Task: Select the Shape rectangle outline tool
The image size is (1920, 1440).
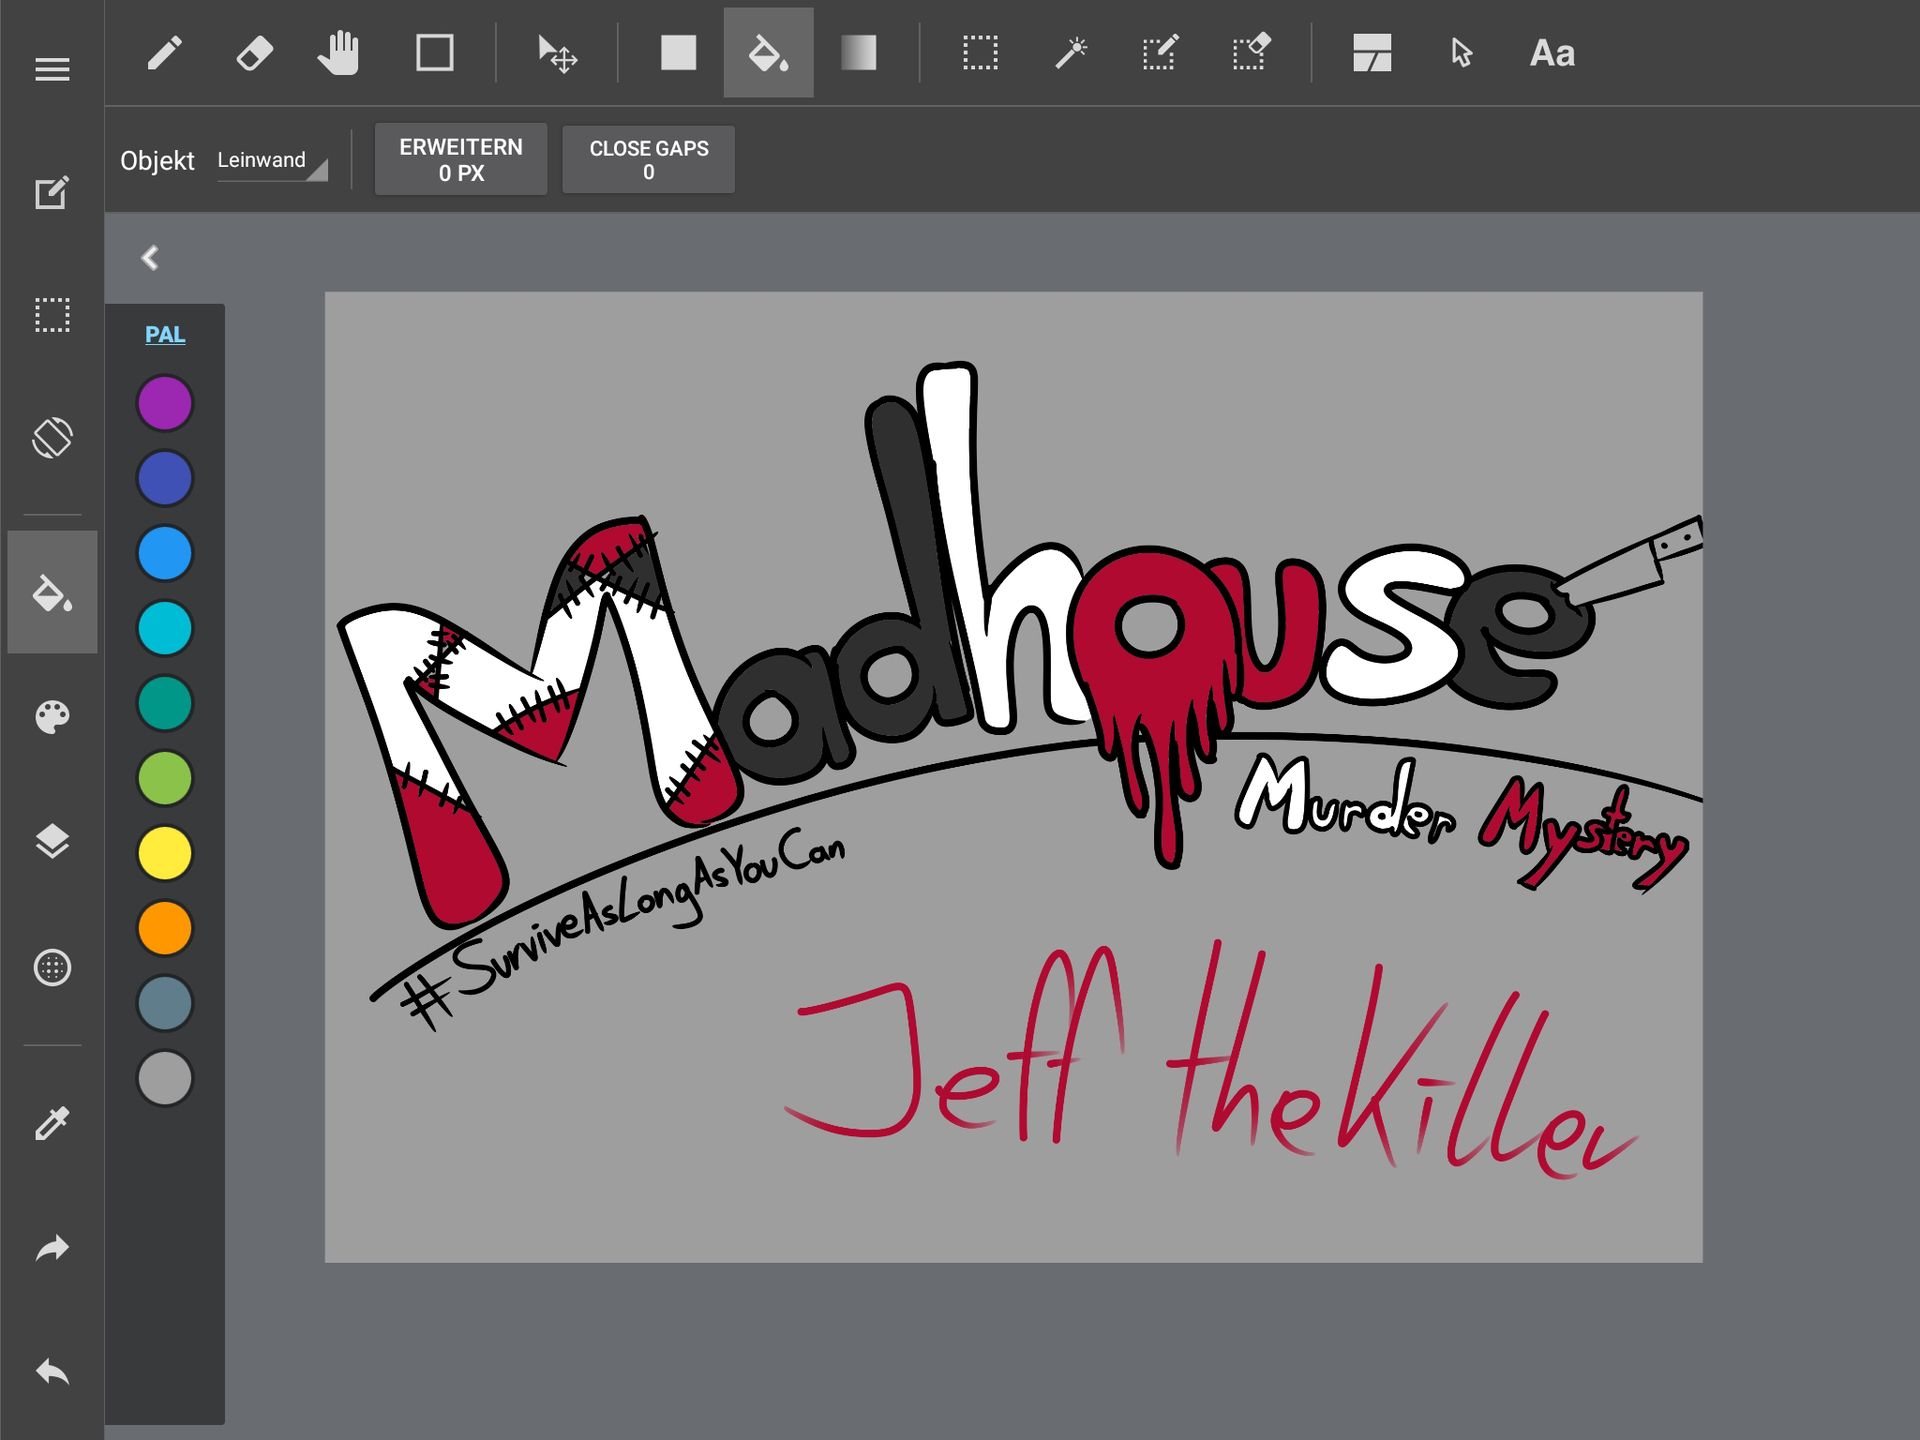Action: pos(434,53)
